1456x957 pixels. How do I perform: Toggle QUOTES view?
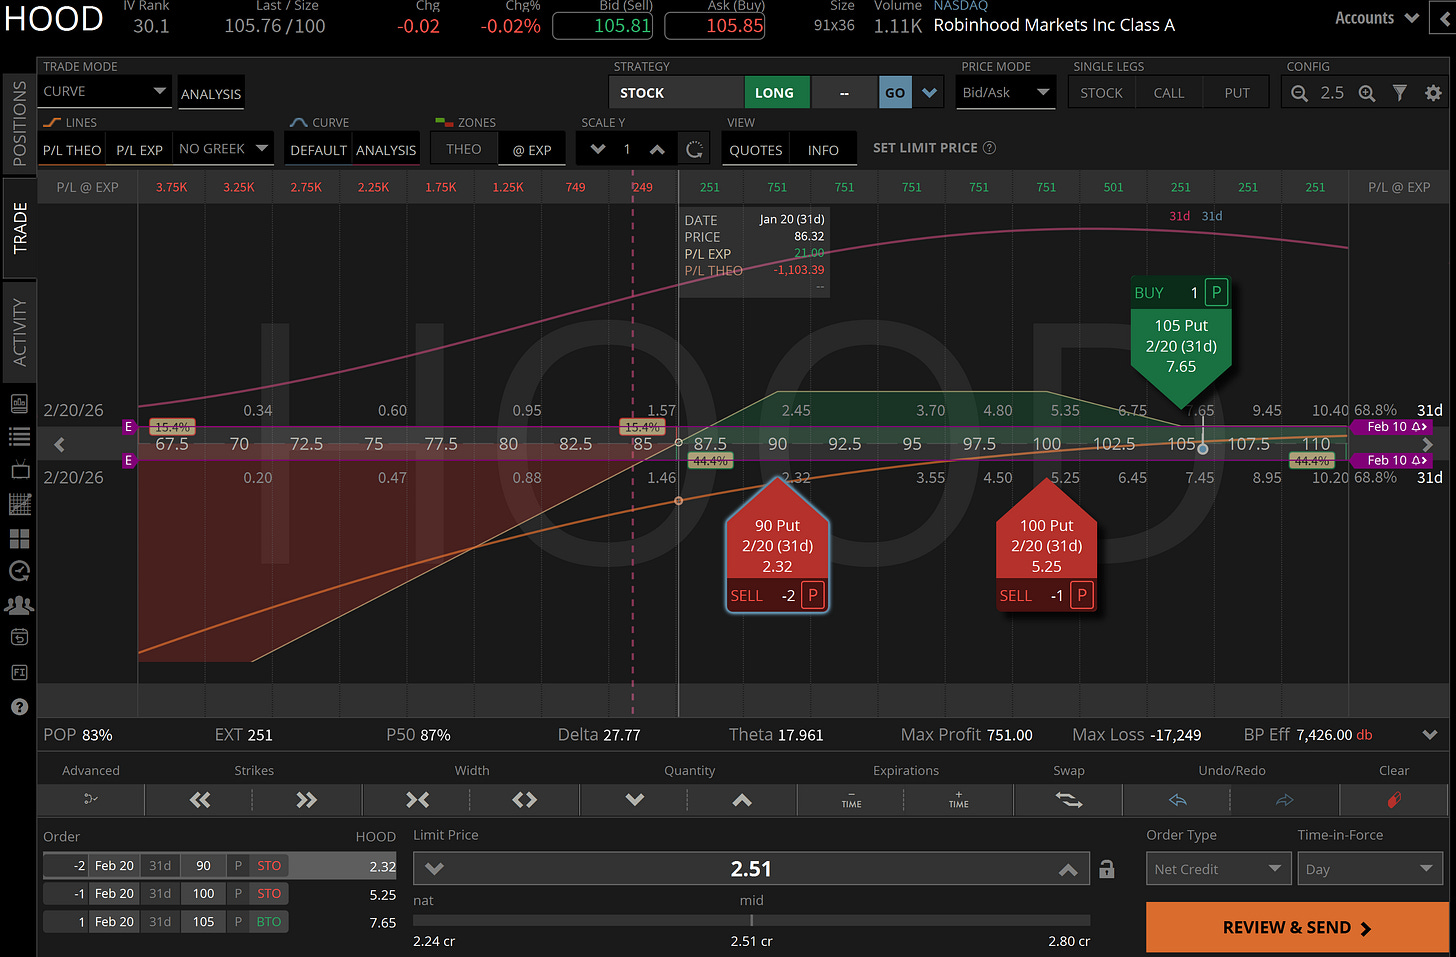(x=756, y=150)
